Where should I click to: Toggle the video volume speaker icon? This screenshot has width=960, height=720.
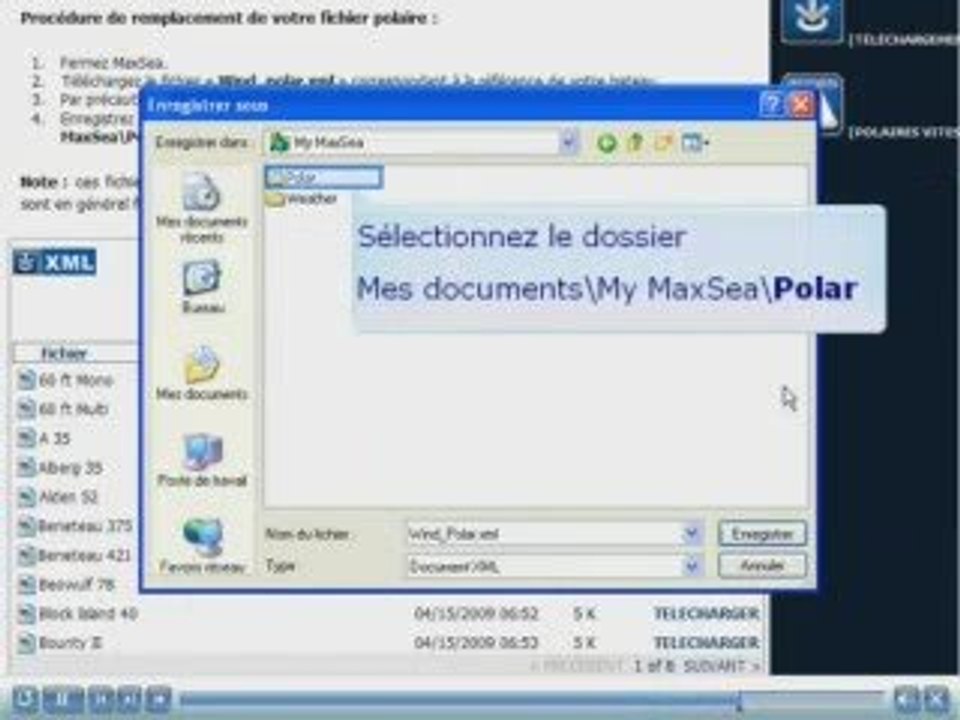[907, 699]
